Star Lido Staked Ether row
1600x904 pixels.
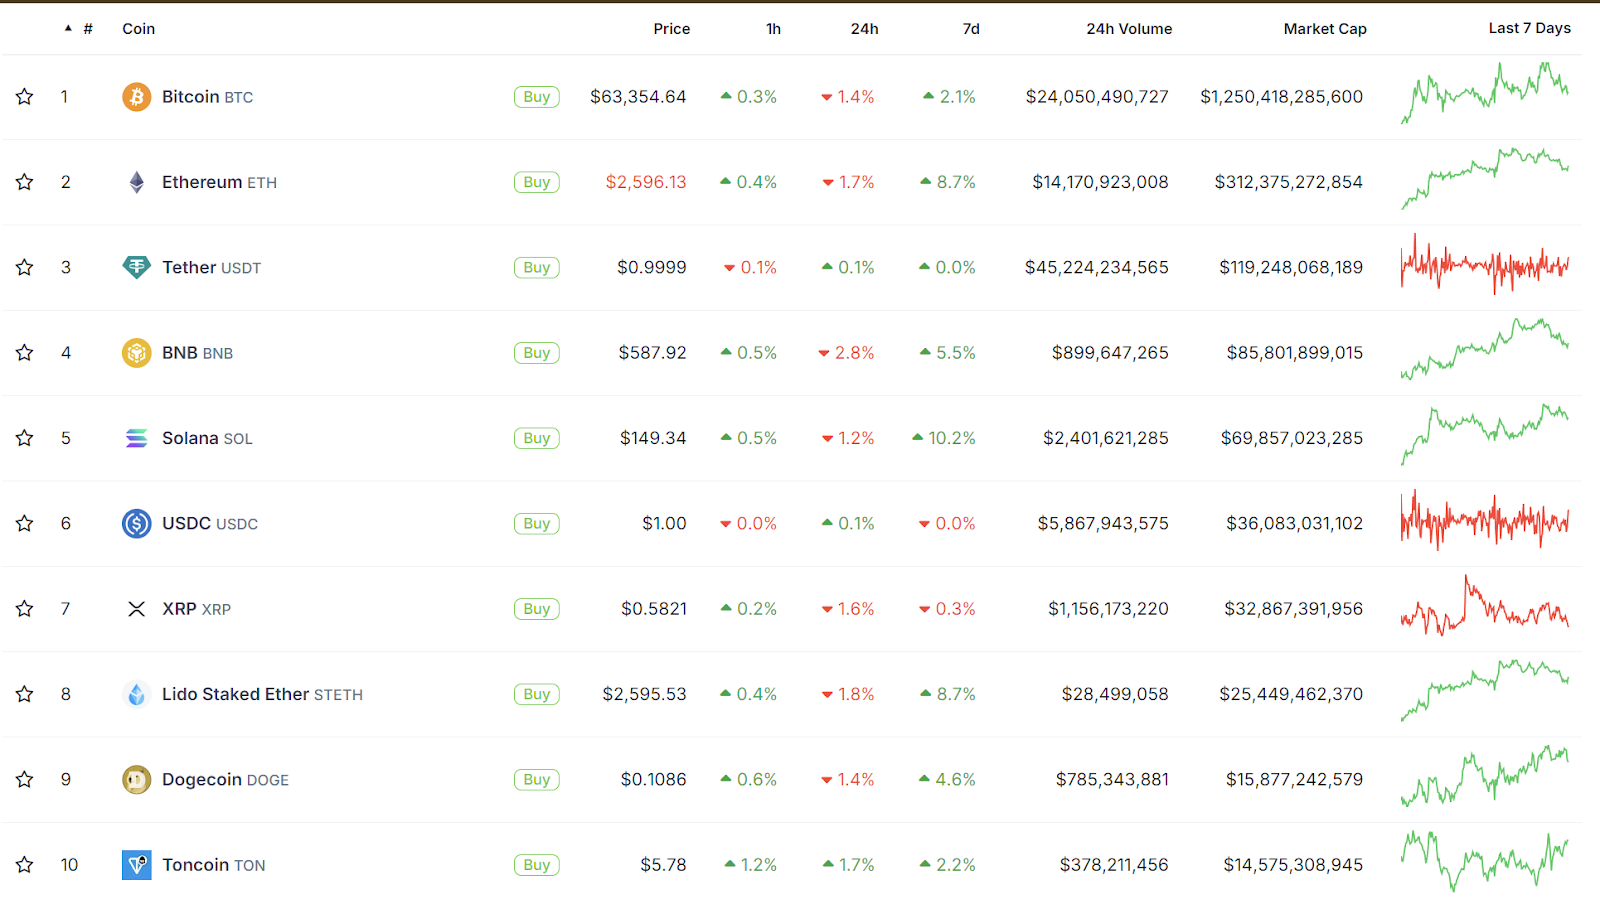pos(25,694)
